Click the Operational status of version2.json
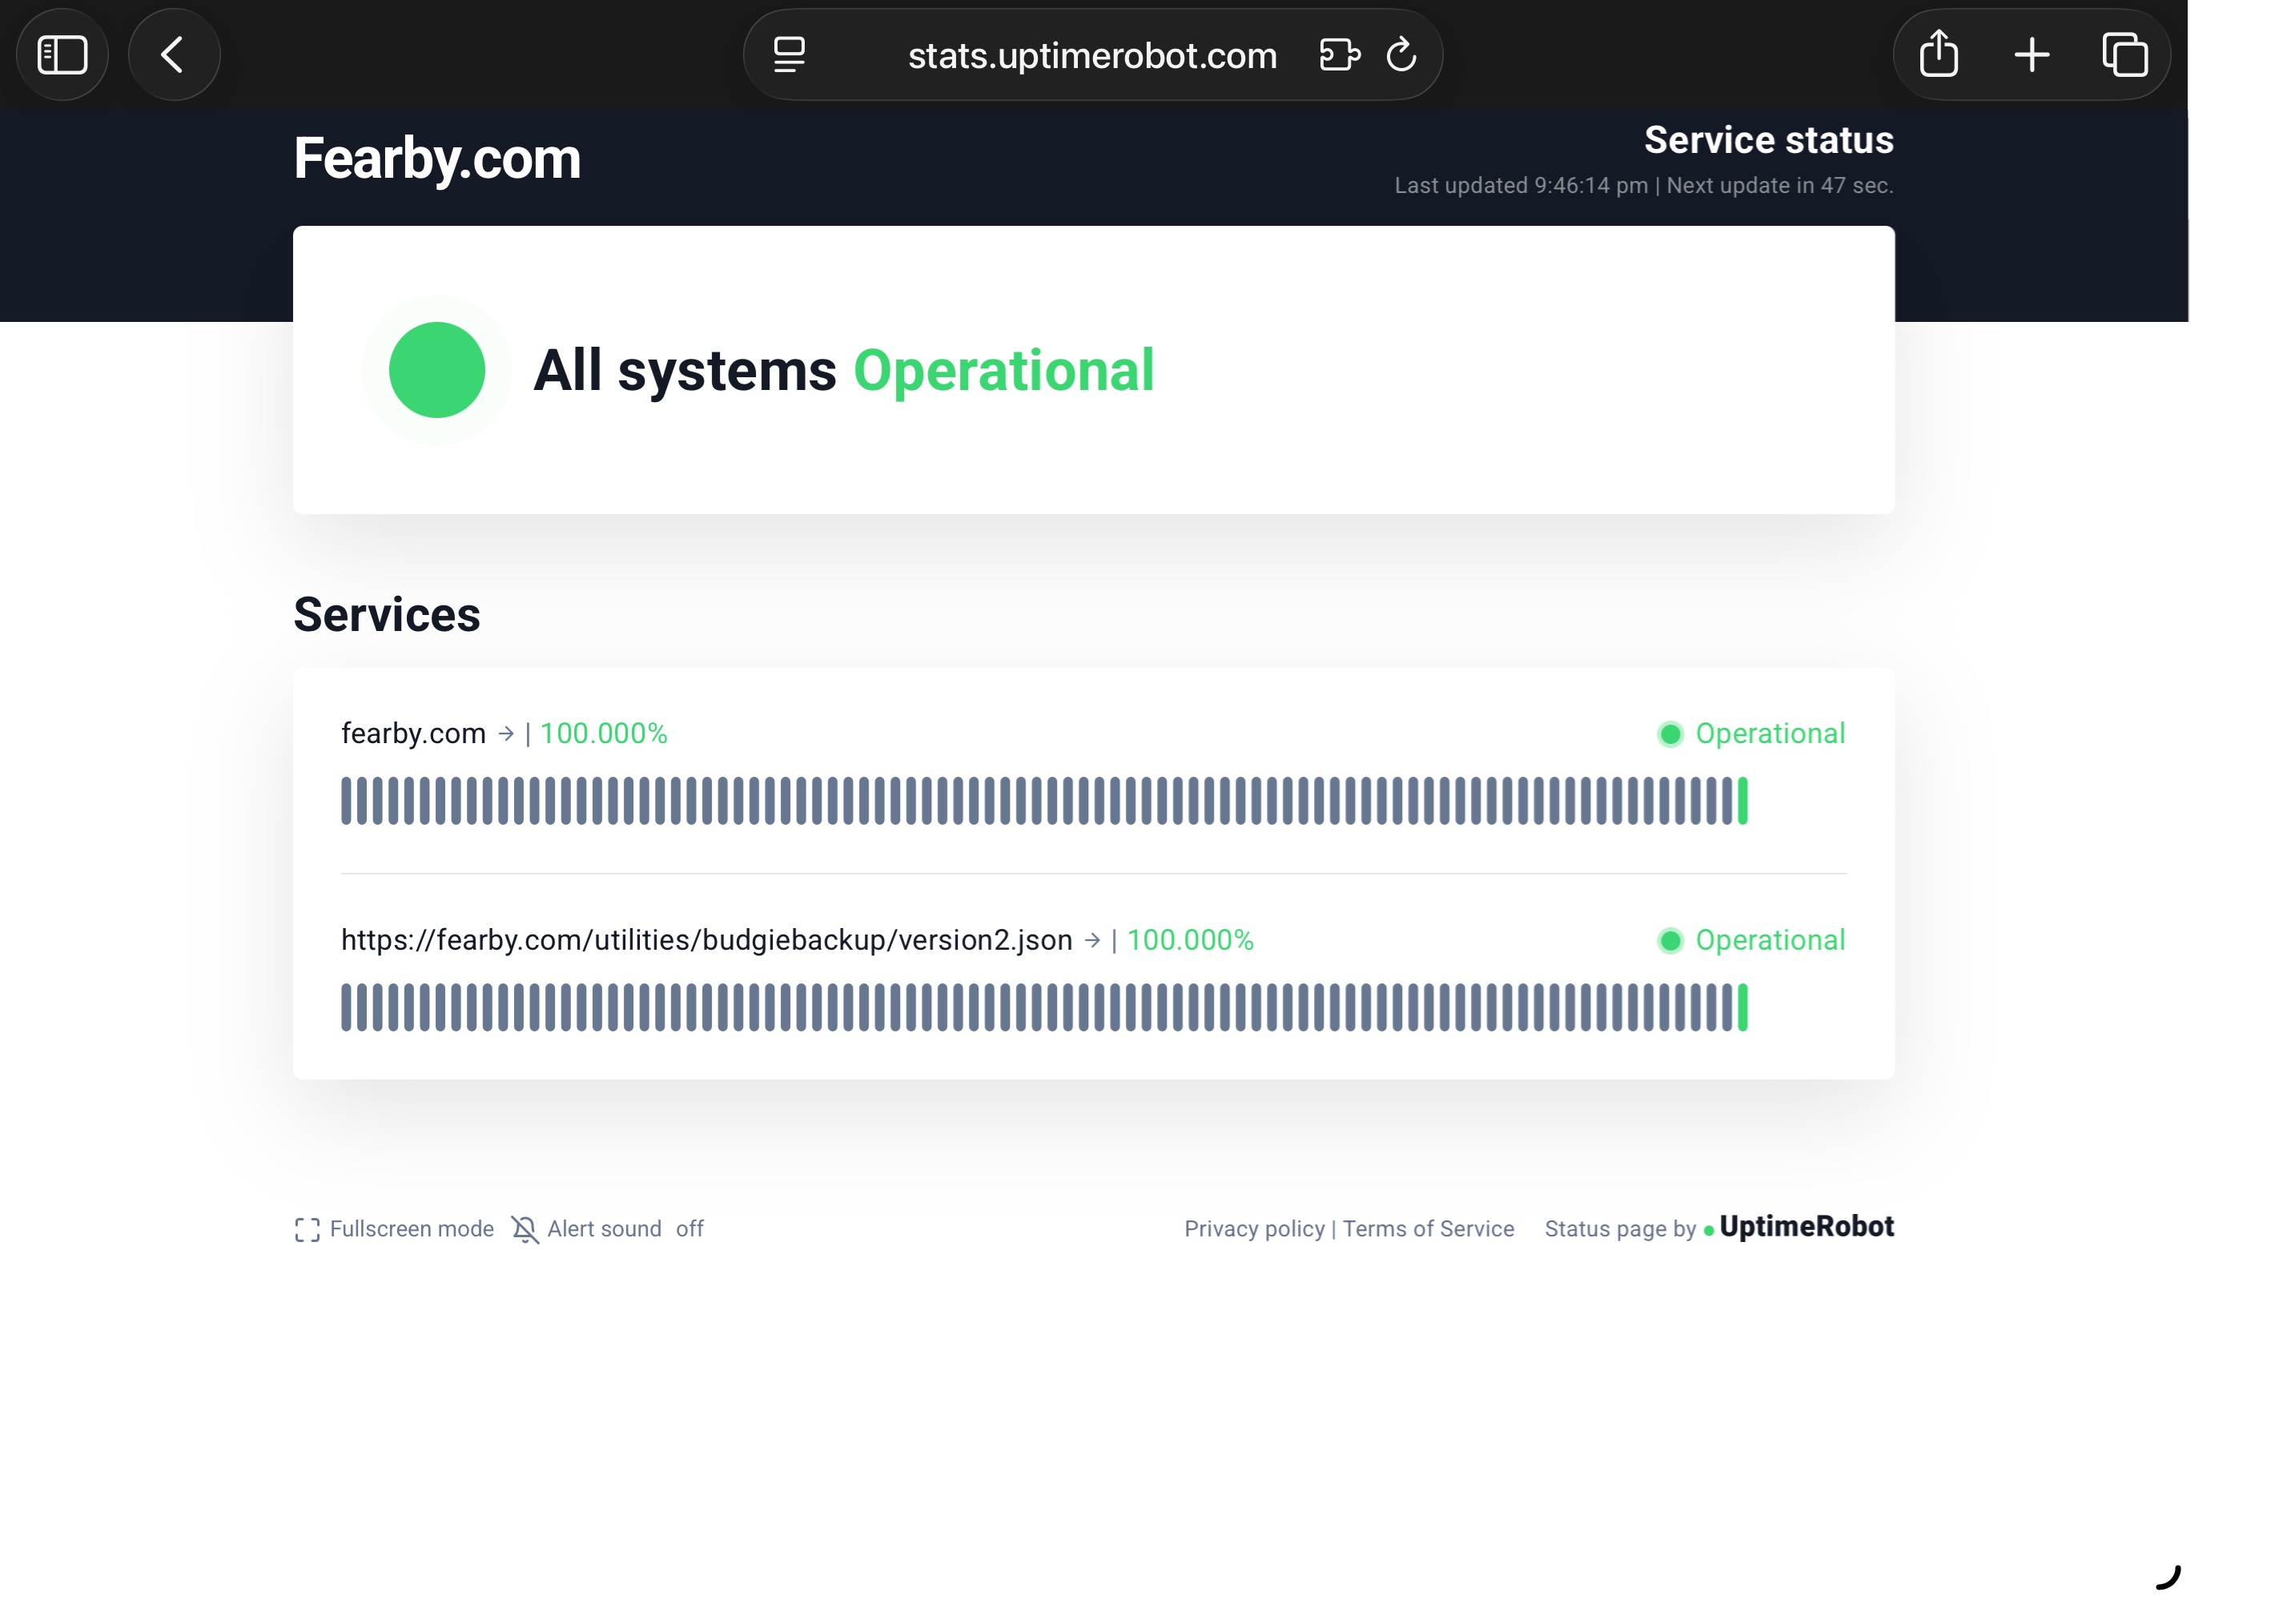 coord(1769,941)
